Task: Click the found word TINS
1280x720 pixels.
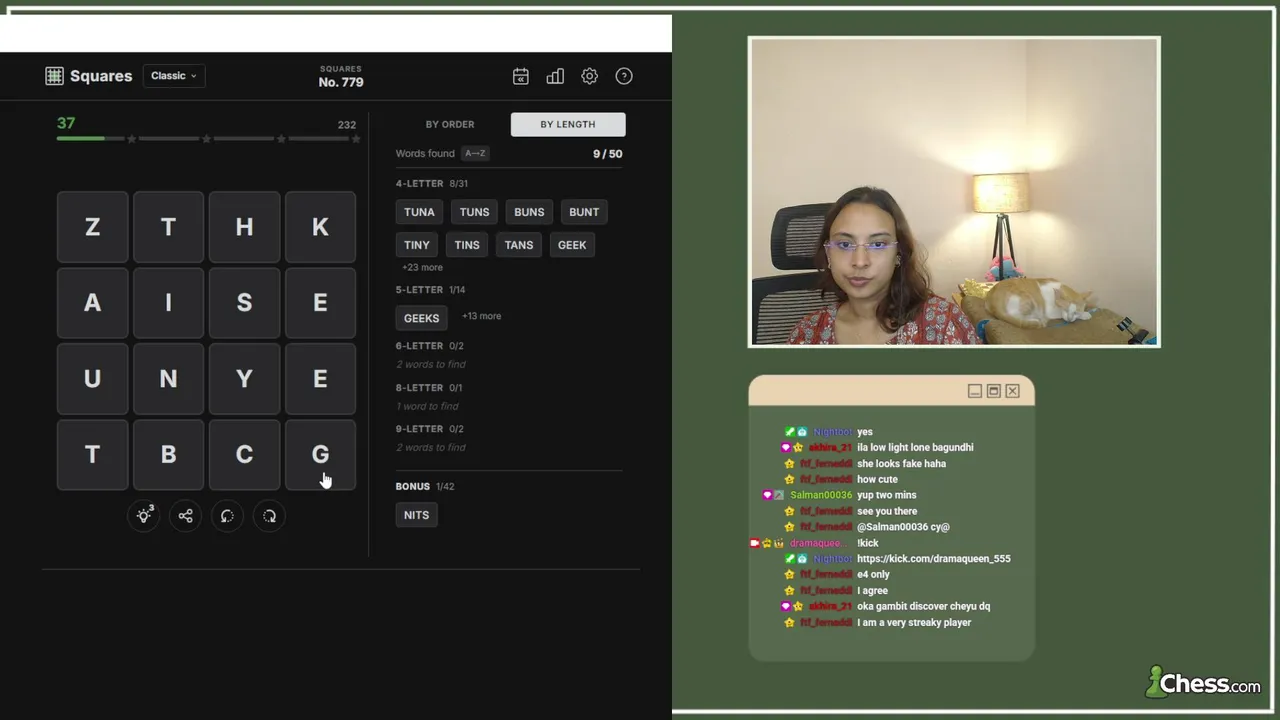Action: pyautogui.click(x=467, y=245)
